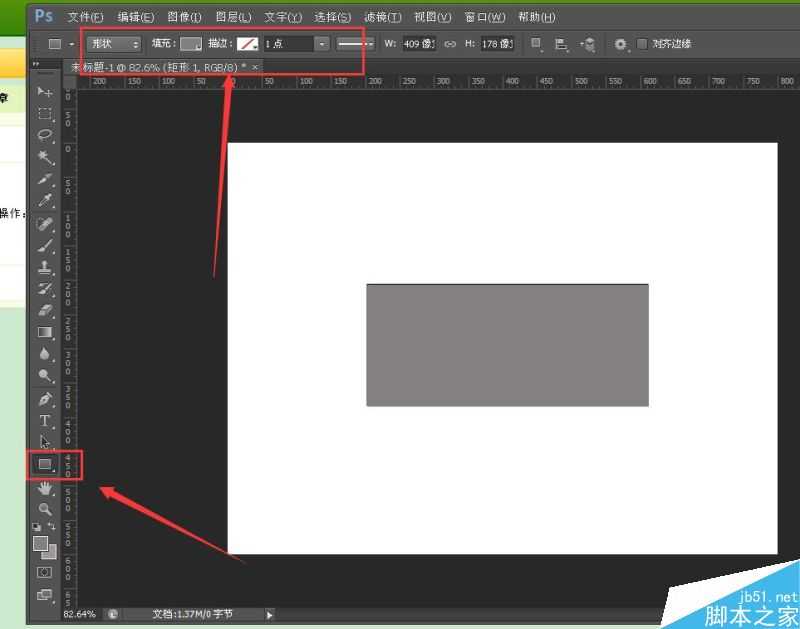Toggle Quick Mask mode
This screenshot has height=629, width=800.
click(45, 572)
